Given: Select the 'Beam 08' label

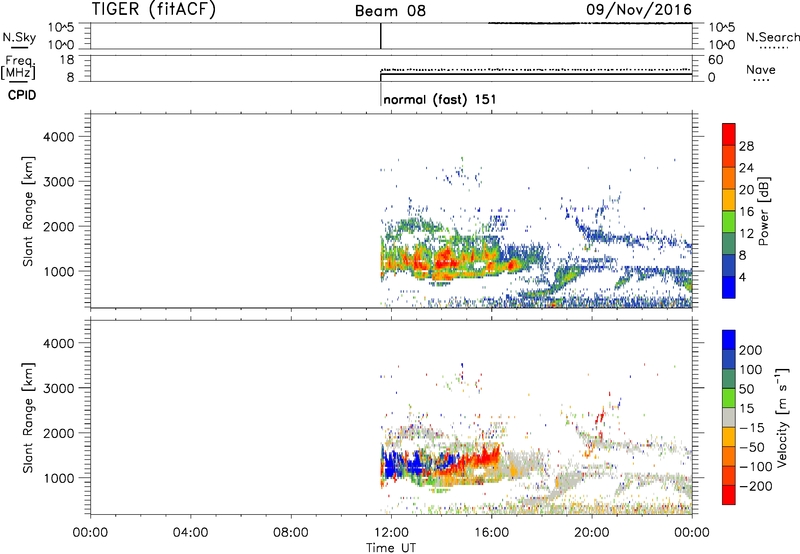Looking at the screenshot, I should click(390, 11).
